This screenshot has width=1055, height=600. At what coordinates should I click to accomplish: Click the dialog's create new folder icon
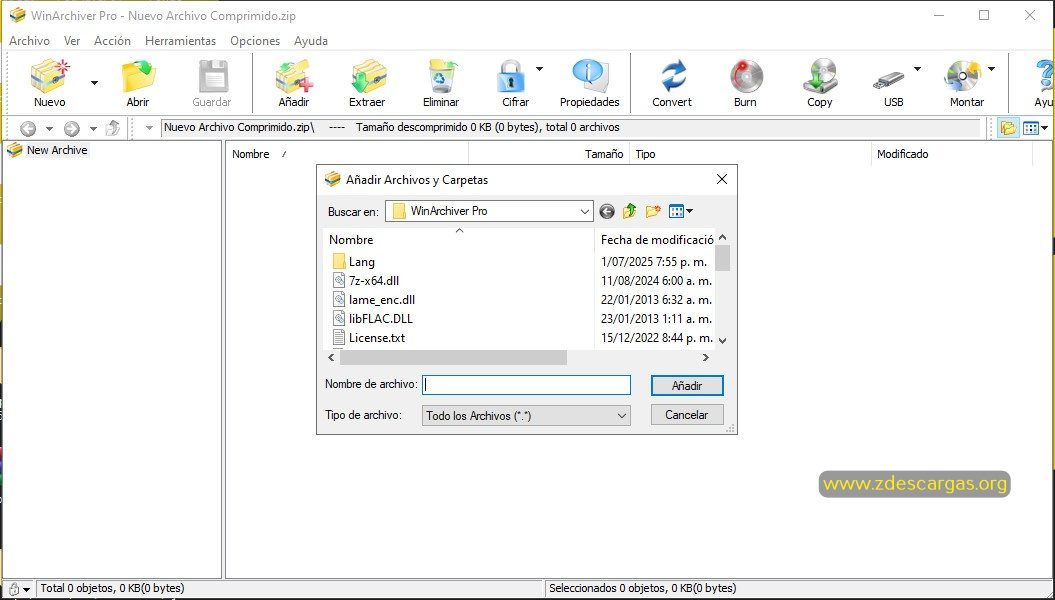[653, 211]
